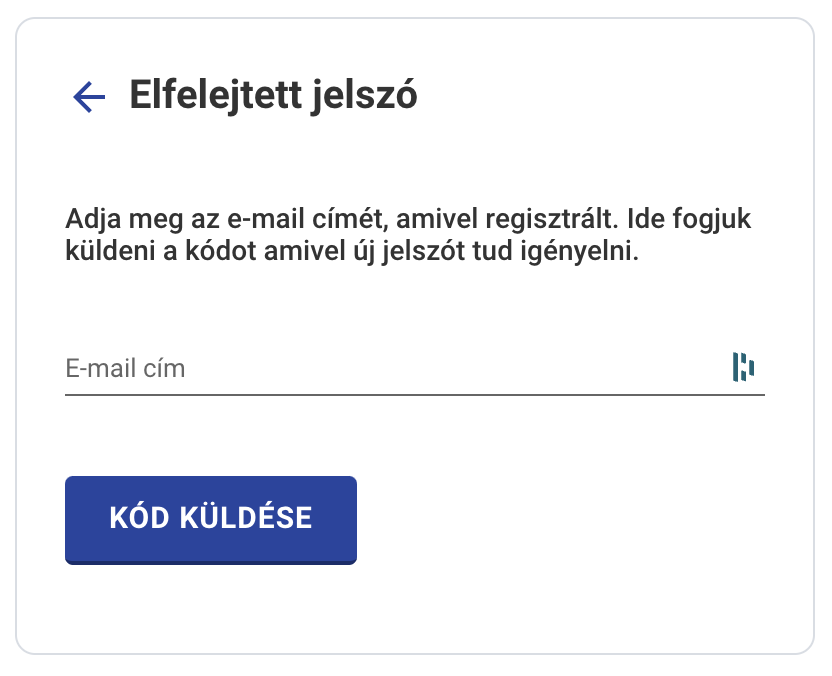The height and width of the screenshot is (676, 832).
Task: Go back from the forgotten password form
Action: [x=89, y=97]
